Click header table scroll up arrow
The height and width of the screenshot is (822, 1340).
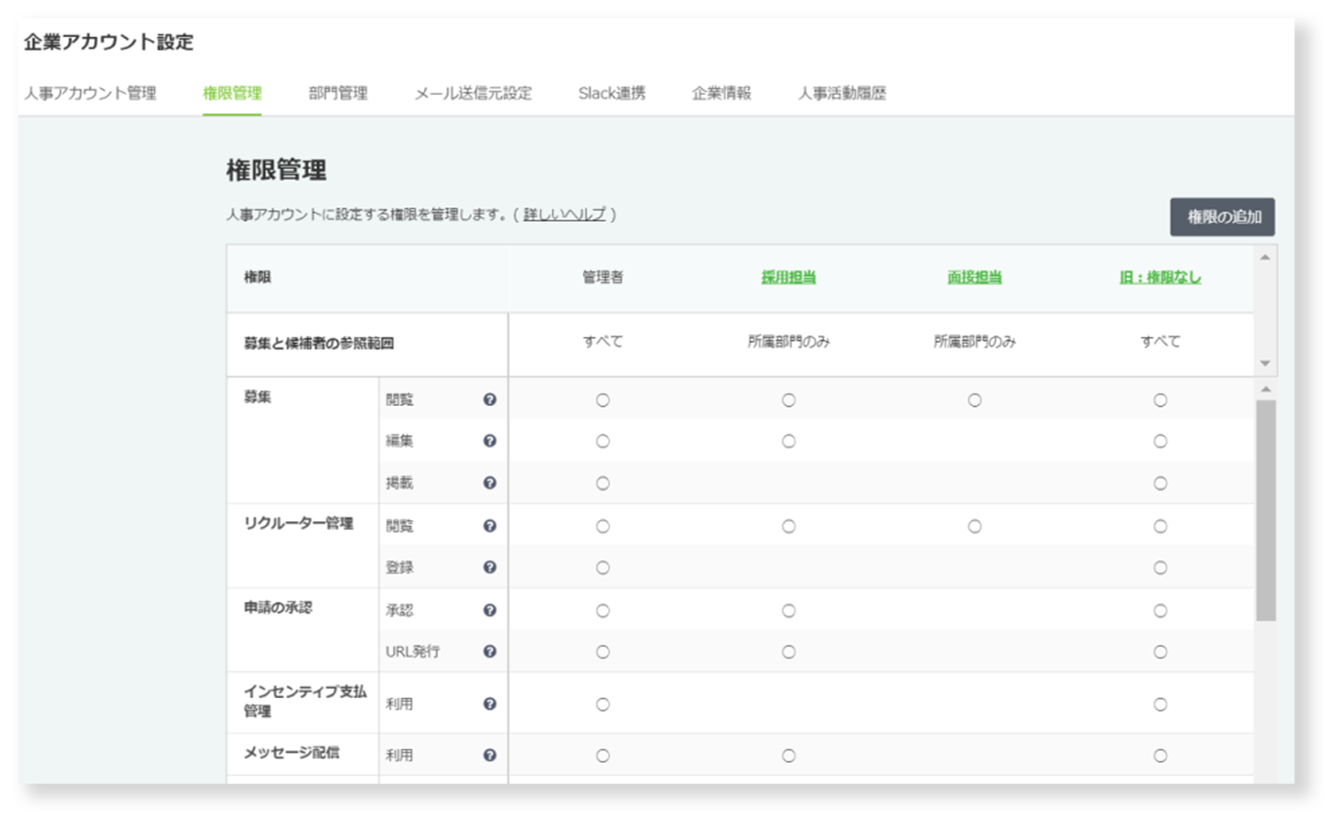pos(1265,258)
